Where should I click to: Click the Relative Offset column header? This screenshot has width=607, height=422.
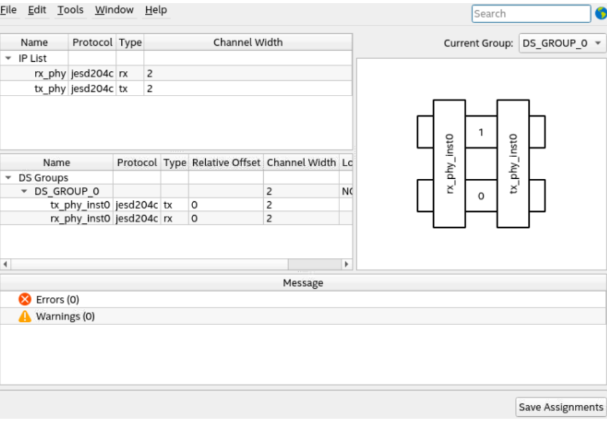225,162
